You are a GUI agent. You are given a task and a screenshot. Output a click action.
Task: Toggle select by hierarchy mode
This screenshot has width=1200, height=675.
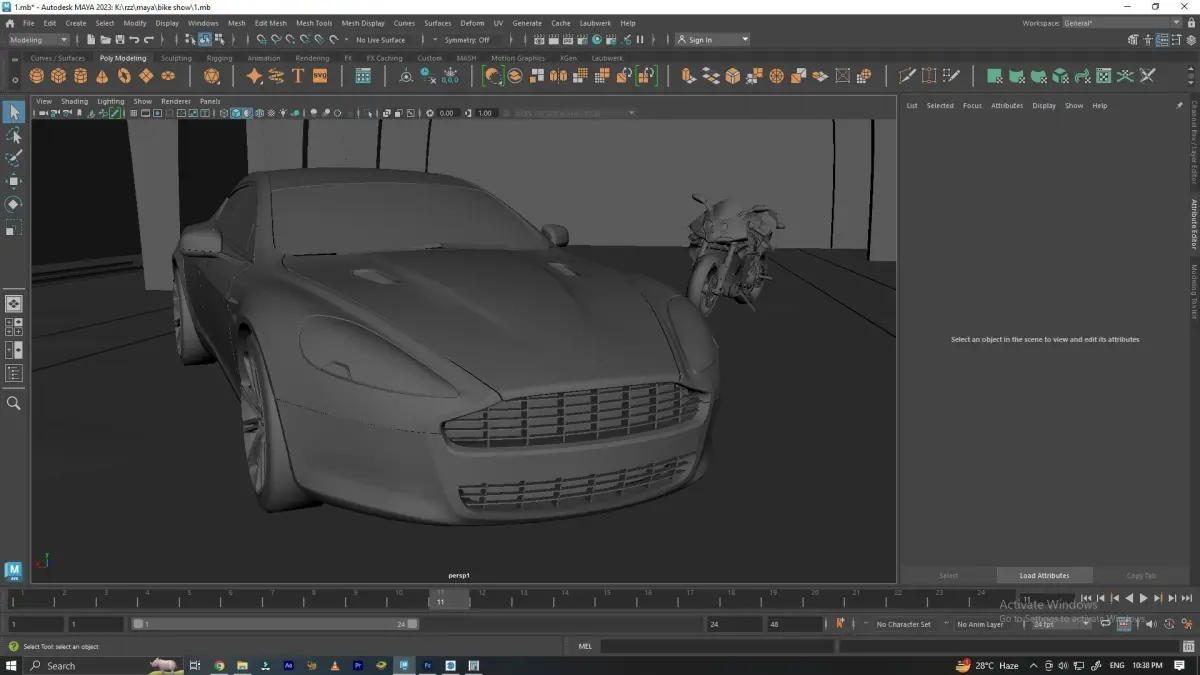coord(191,40)
